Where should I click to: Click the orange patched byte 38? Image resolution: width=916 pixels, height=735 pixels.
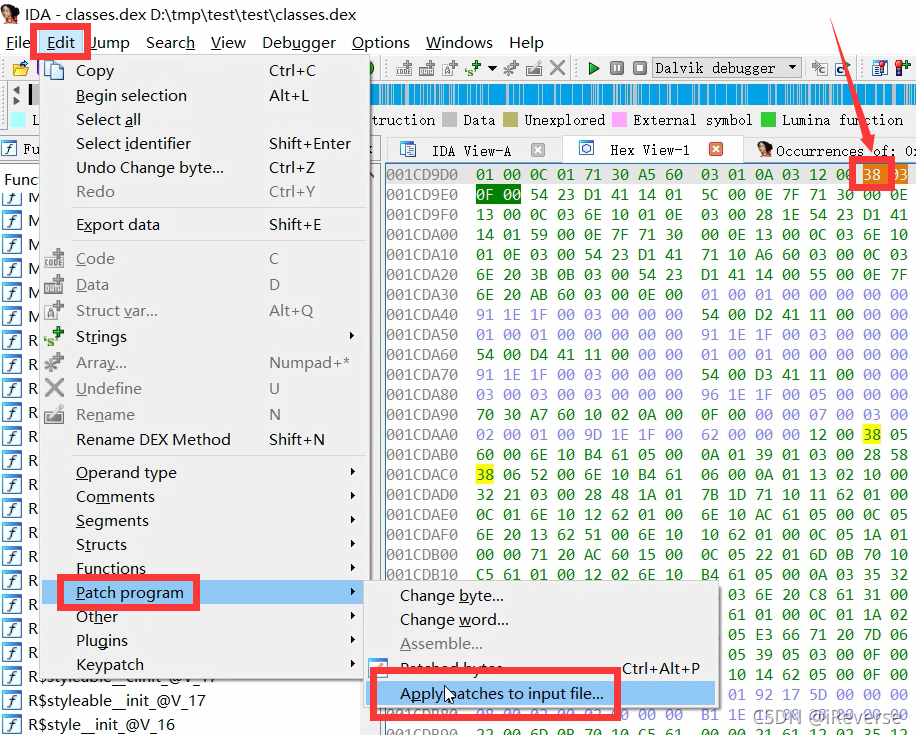pos(872,174)
